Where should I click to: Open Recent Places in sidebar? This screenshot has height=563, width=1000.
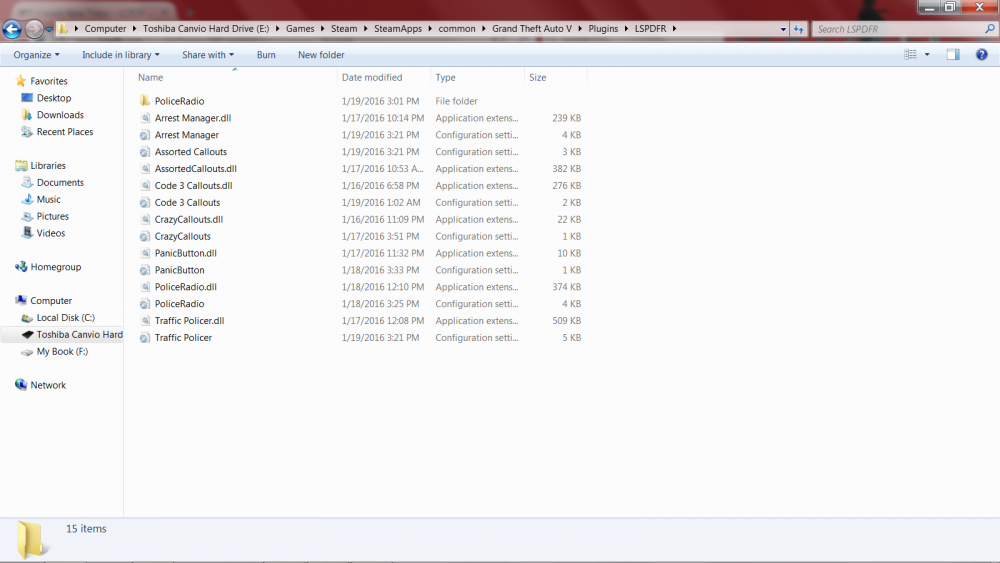point(64,132)
